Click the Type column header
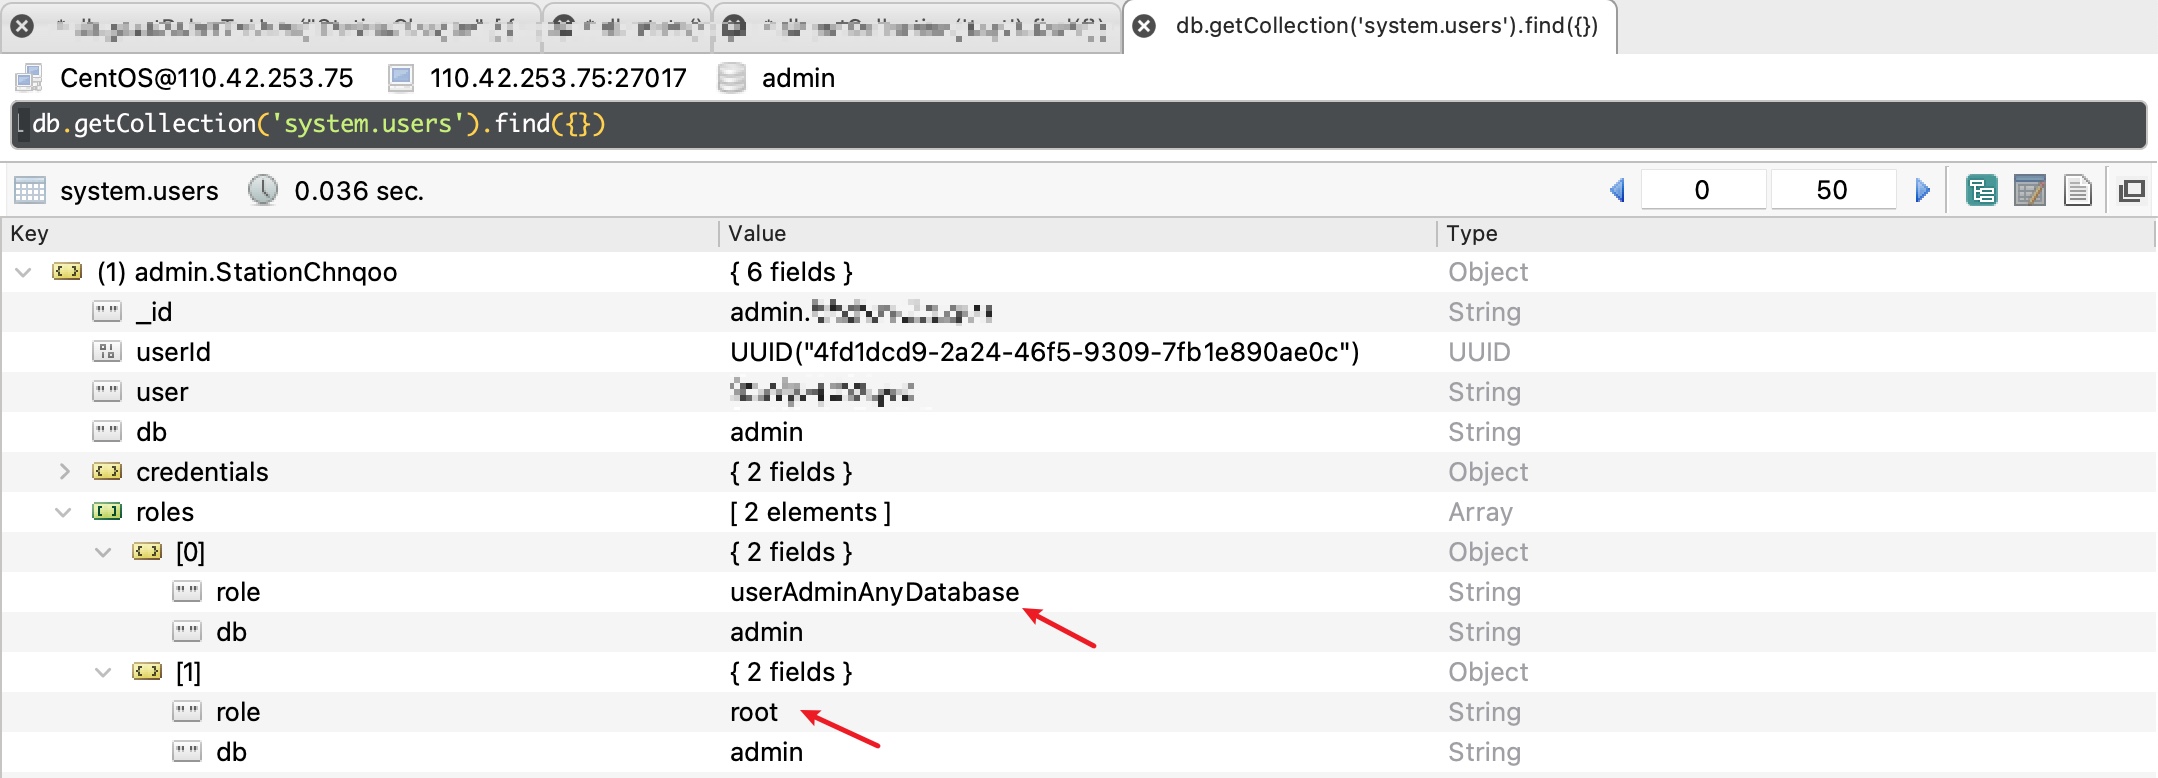 (x=1796, y=233)
